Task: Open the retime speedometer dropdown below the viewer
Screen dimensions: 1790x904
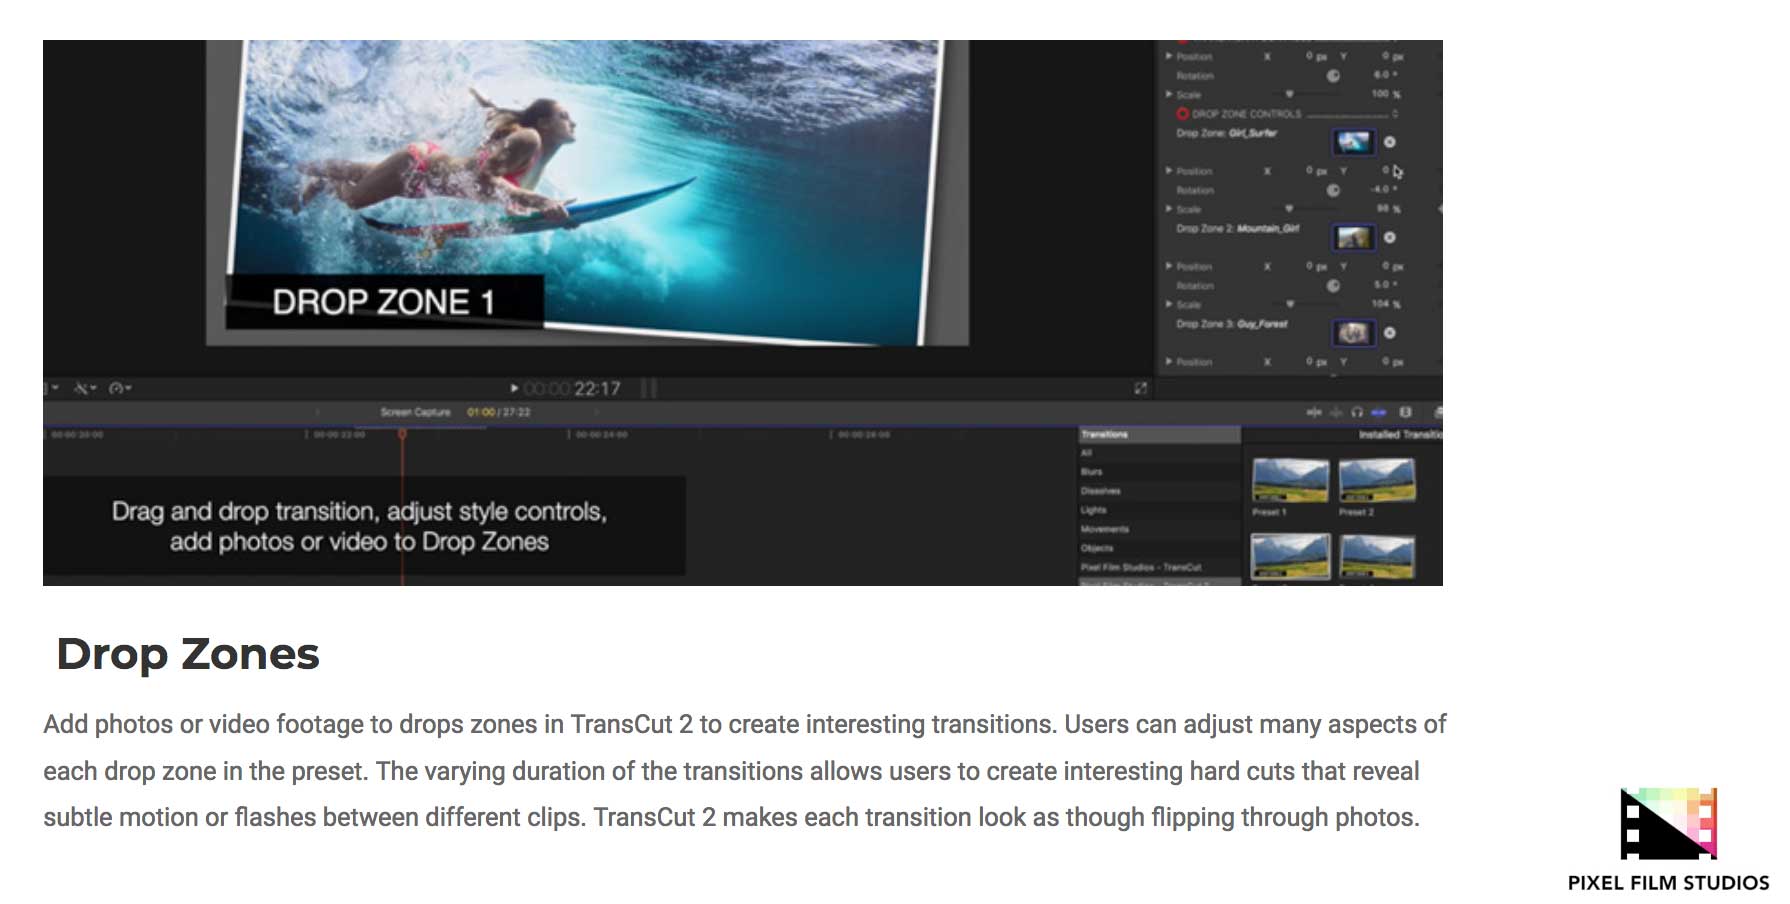Action: pos(120,388)
